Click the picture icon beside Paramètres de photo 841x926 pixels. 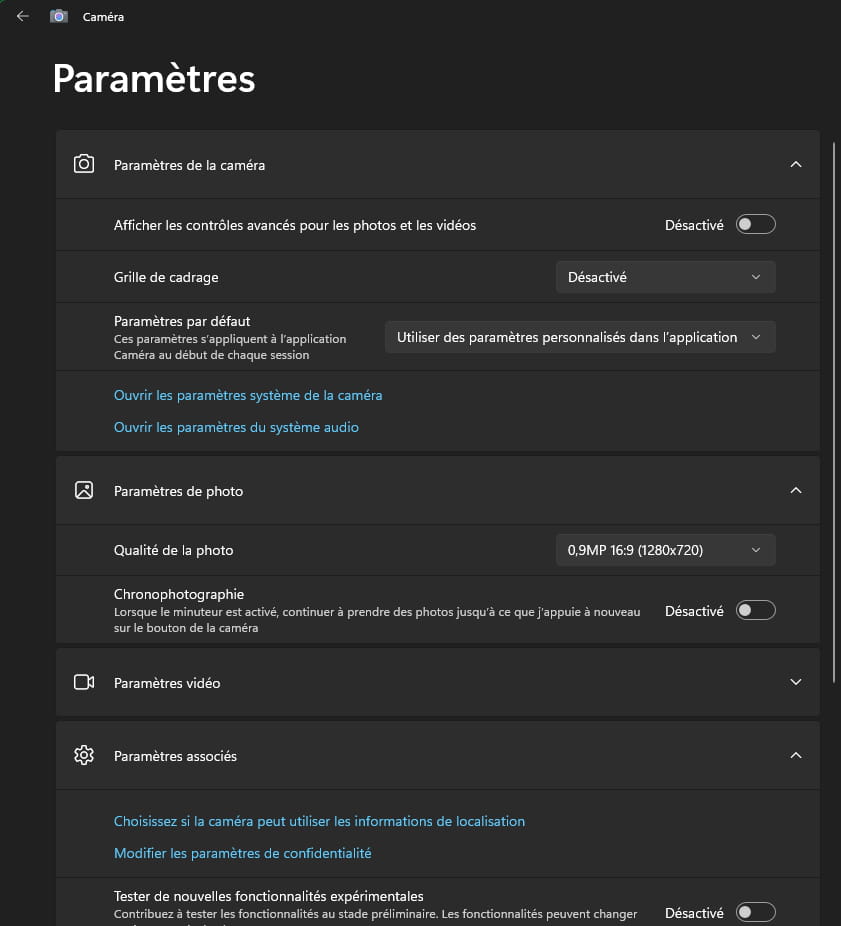[x=84, y=490]
